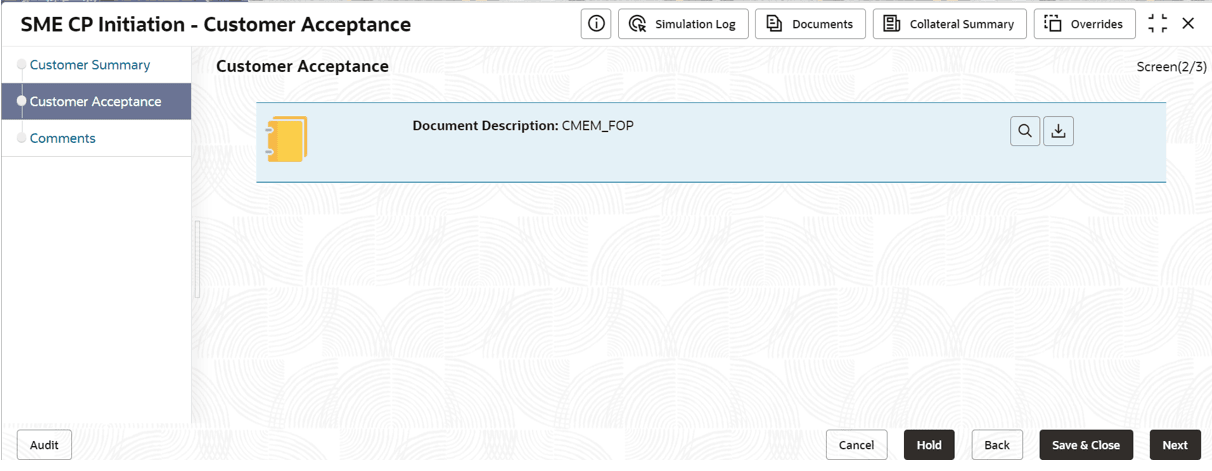Open the Audit details

44,445
